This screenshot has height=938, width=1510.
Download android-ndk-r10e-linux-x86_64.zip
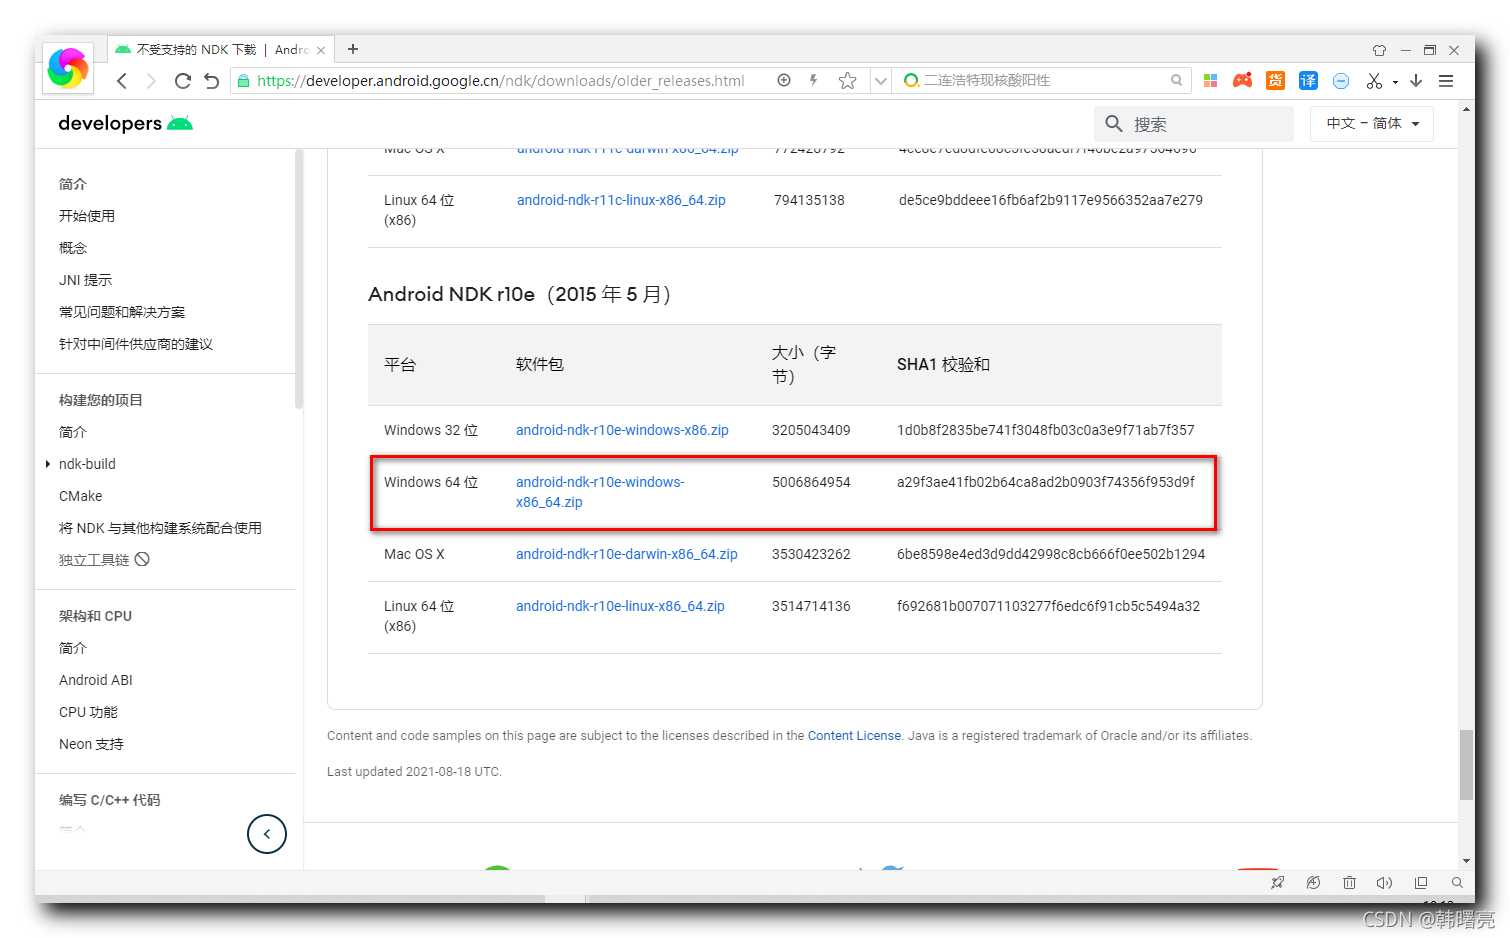[x=620, y=606]
